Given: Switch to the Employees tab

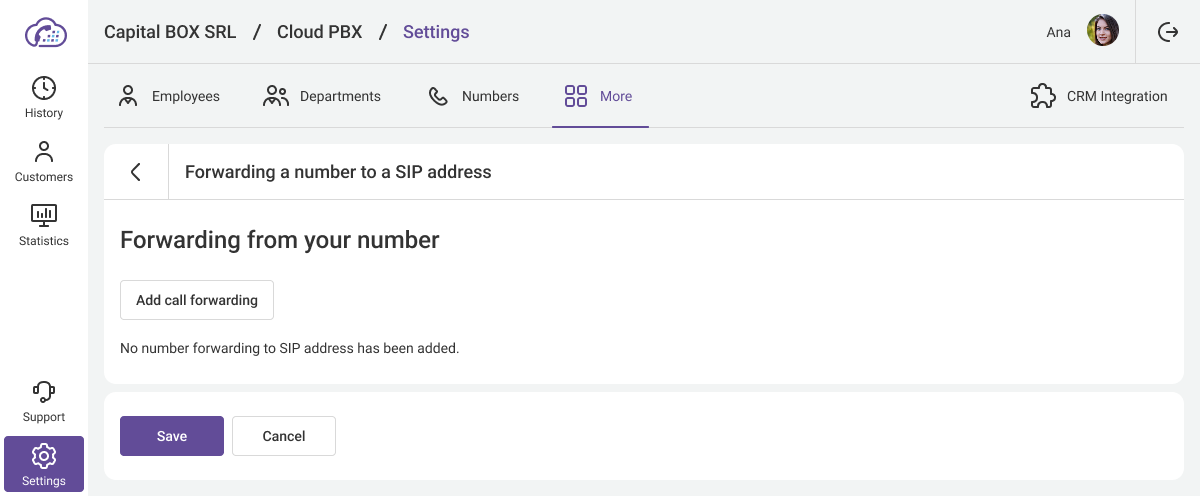Looking at the screenshot, I should tap(169, 96).
